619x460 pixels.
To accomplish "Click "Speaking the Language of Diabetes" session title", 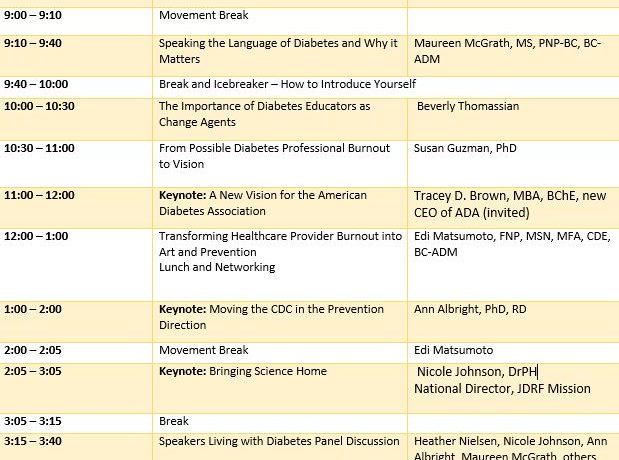I will [x=278, y=44].
